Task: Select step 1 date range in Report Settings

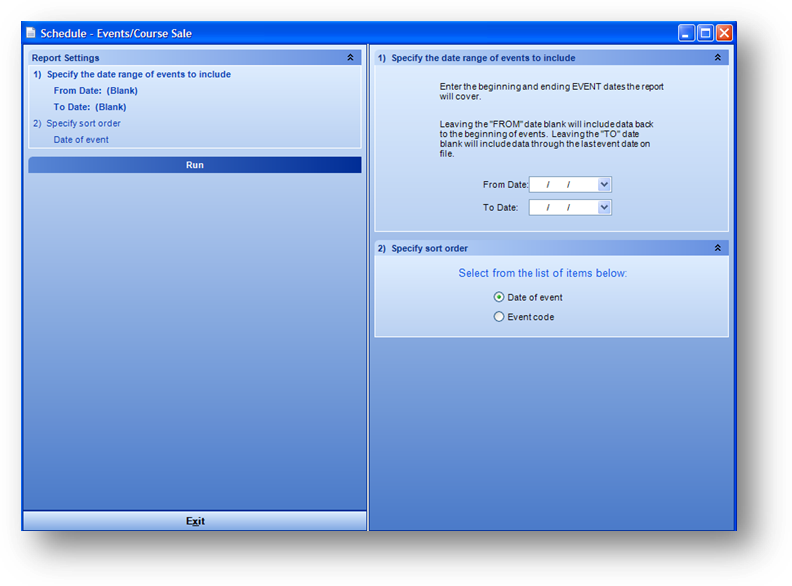Action: pyautogui.click(x=132, y=74)
